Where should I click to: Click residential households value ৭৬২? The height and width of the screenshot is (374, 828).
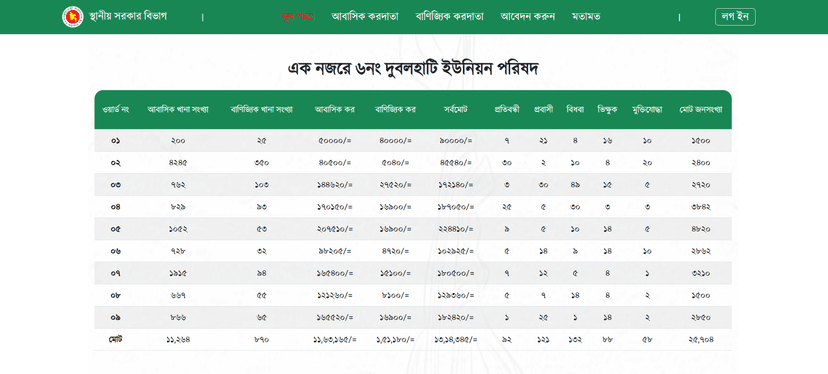(x=178, y=185)
